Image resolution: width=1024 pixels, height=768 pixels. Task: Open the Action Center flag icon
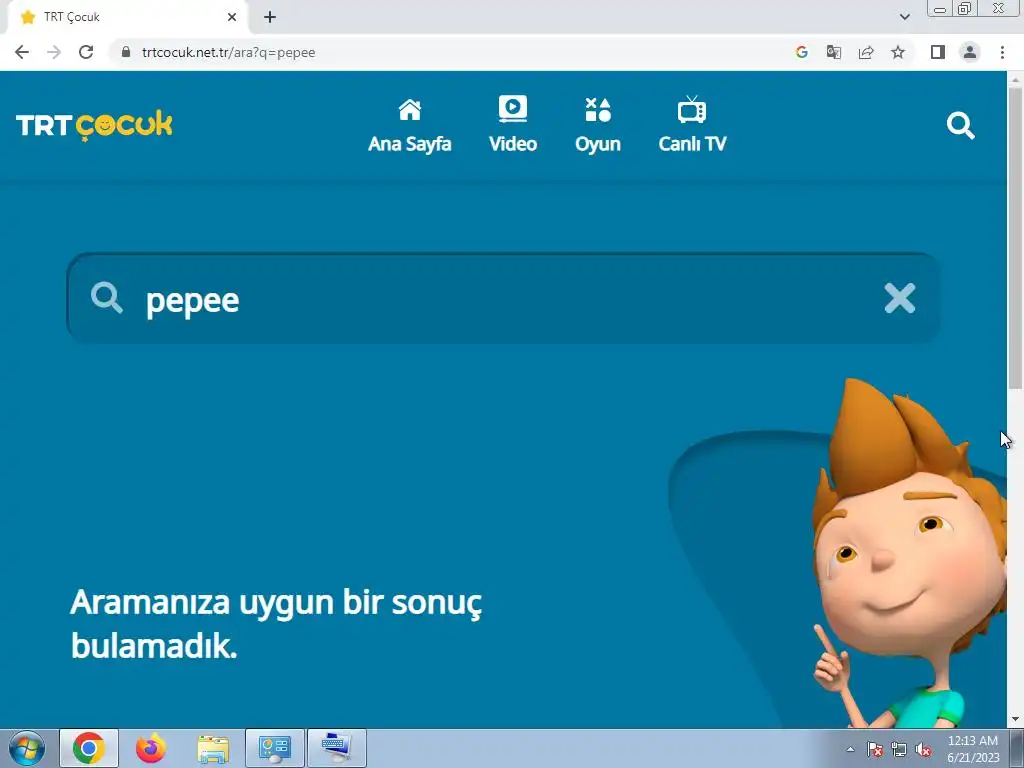875,749
